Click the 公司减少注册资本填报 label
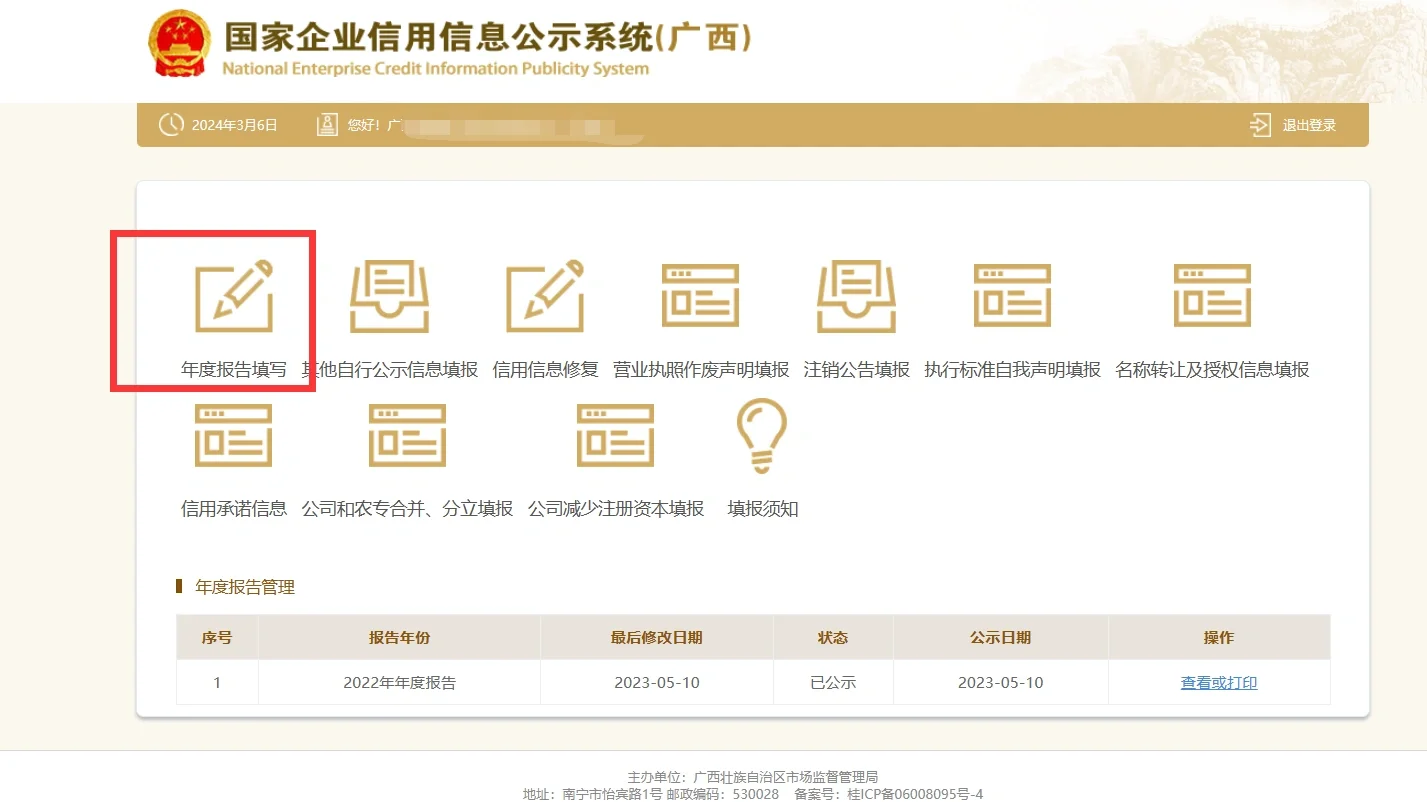This screenshot has height=802, width=1427. click(x=616, y=509)
